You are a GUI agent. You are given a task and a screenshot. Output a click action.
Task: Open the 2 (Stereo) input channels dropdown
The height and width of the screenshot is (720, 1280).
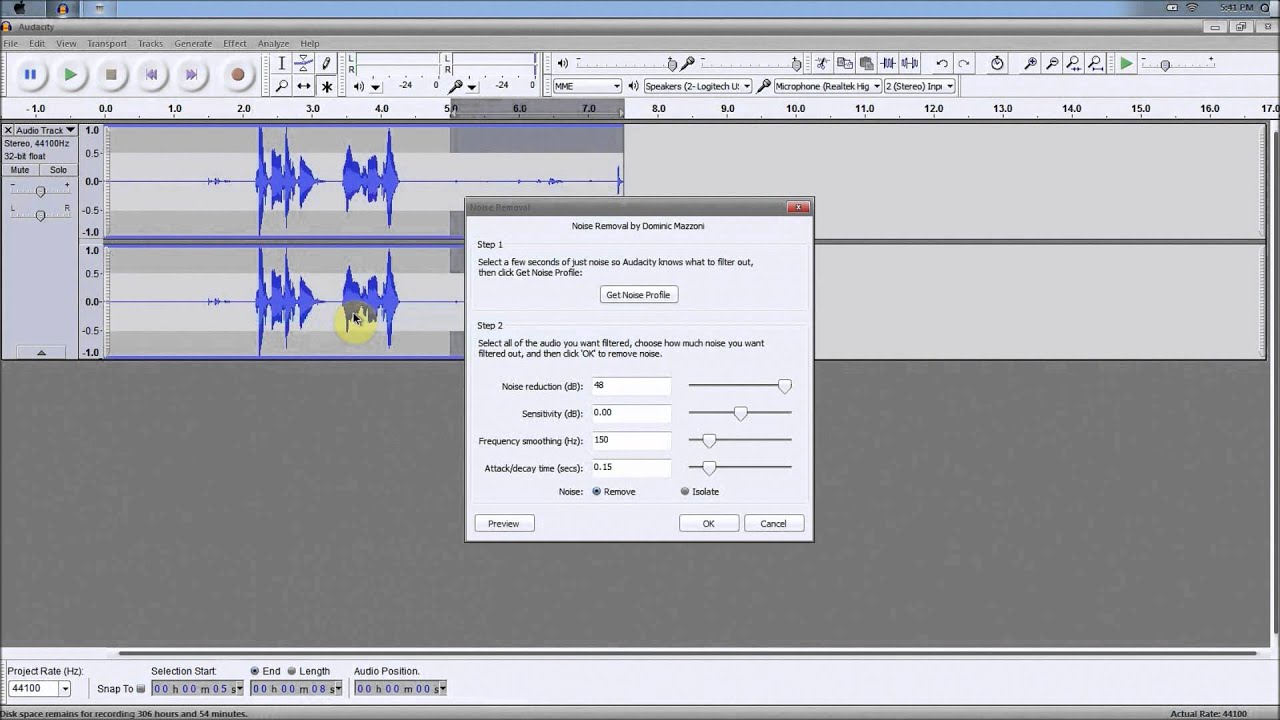[949, 86]
